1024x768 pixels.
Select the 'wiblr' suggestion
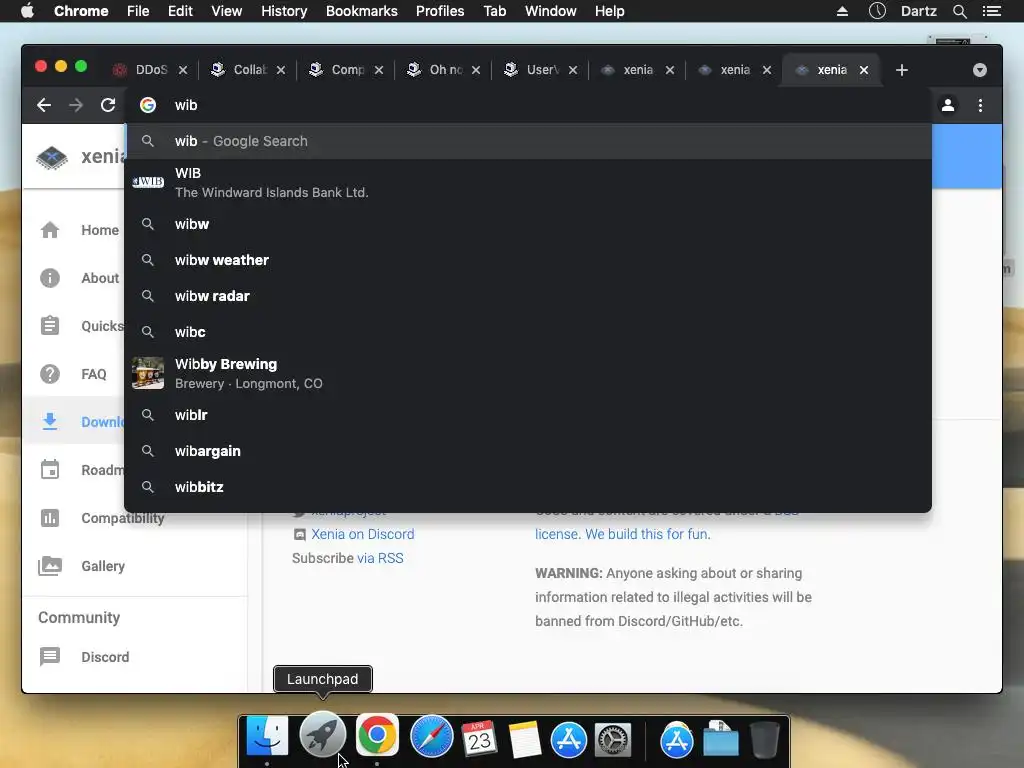coord(528,415)
